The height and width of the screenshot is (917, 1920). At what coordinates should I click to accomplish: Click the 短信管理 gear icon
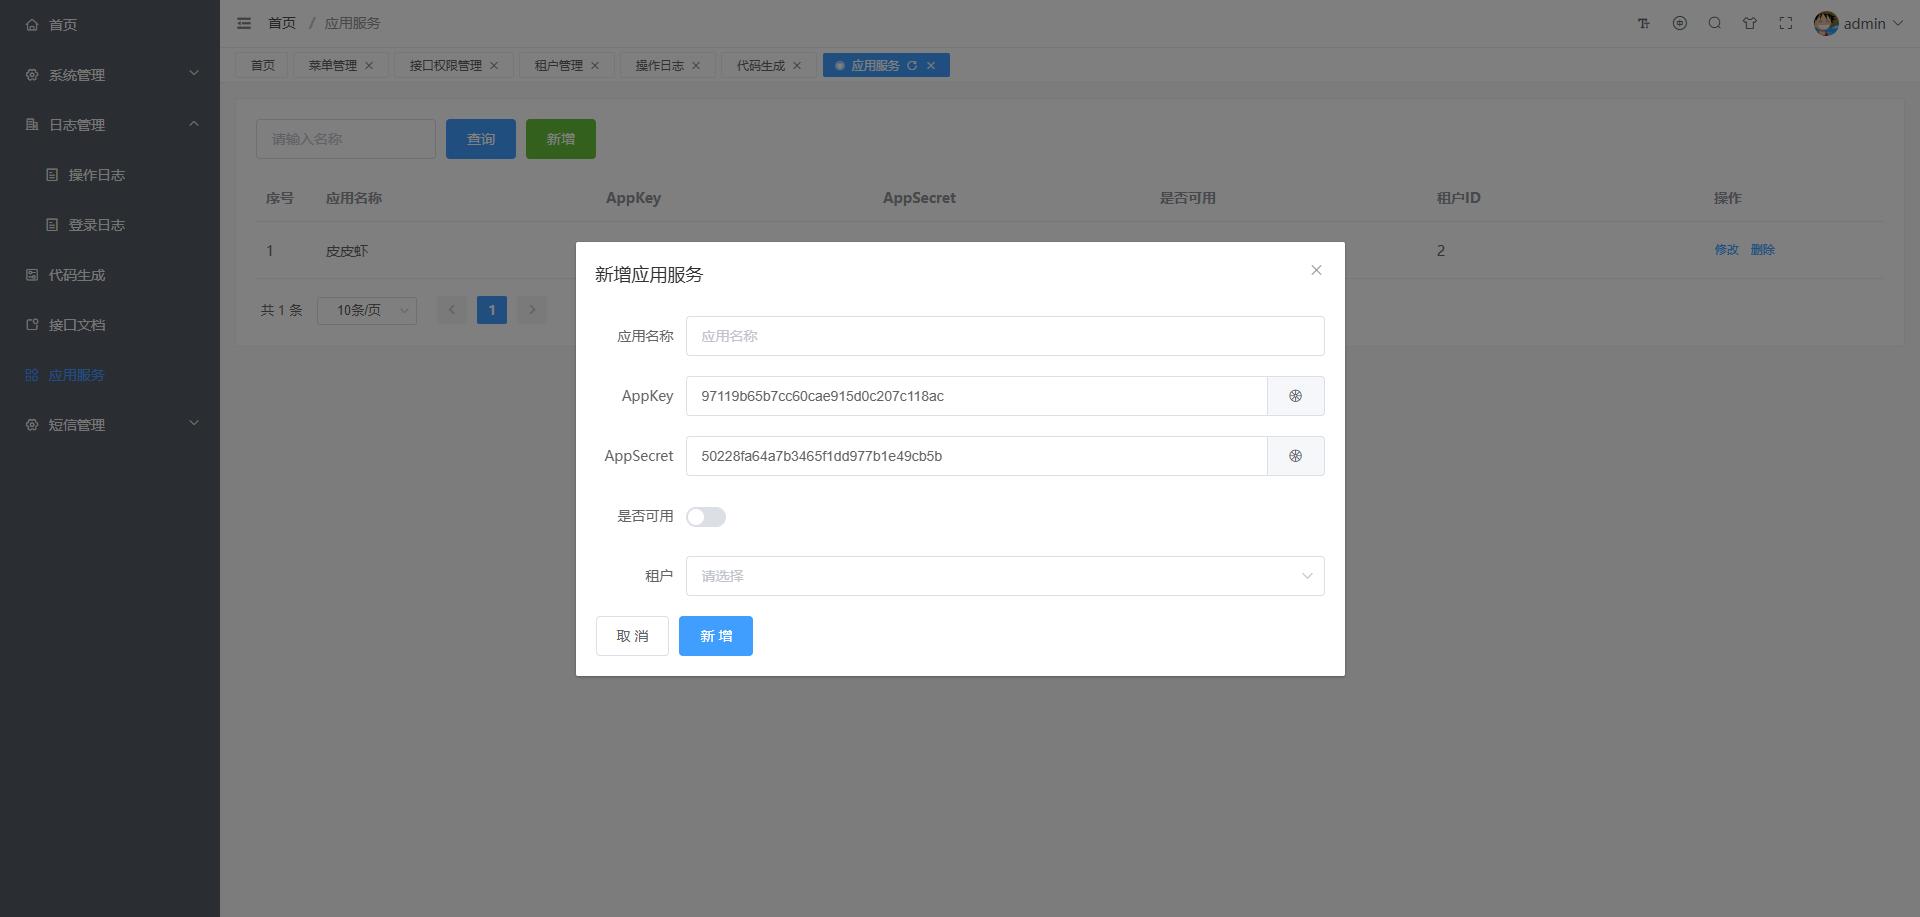coord(32,425)
